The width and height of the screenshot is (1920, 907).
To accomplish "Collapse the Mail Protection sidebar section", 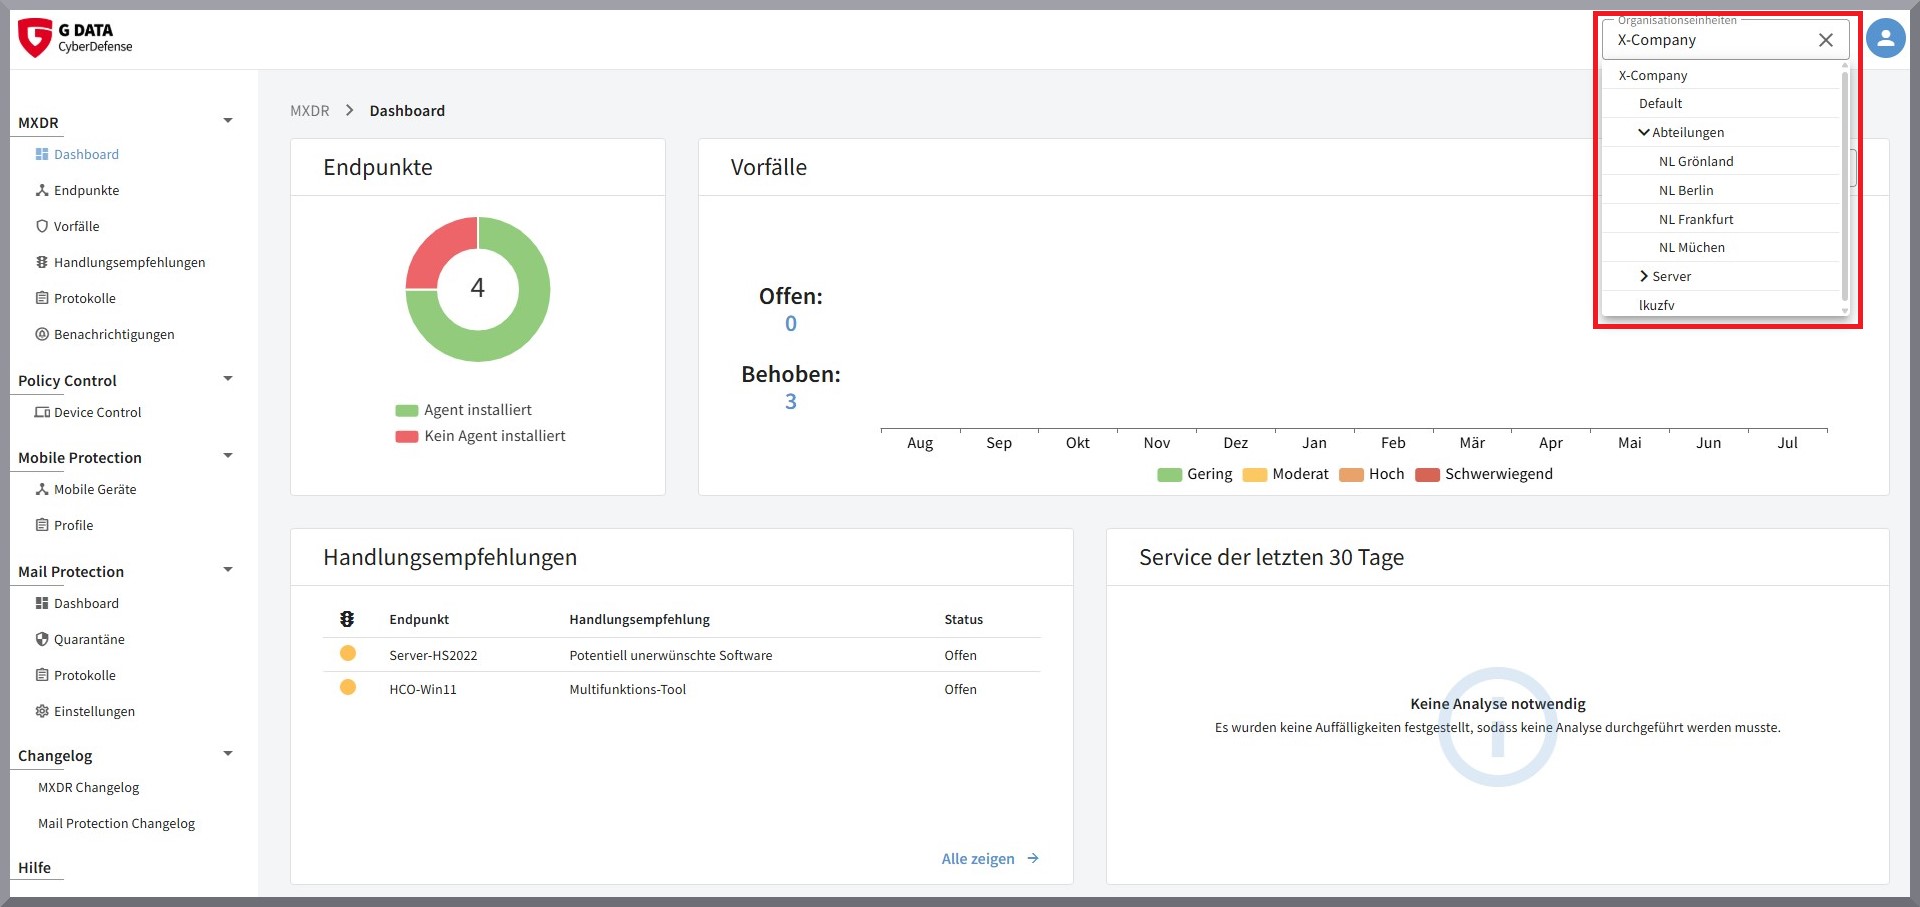I will click(228, 570).
